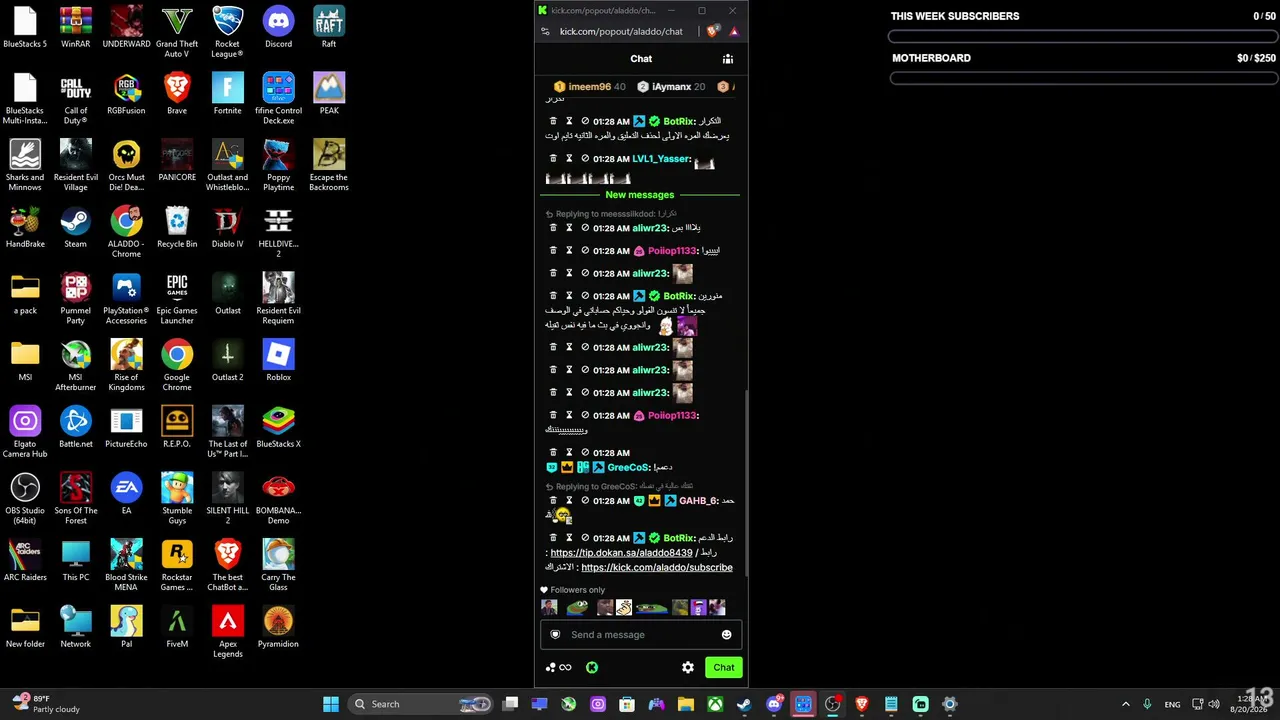Open the emoji picker in message box
The width and height of the screenshot is (1280, 720).
726,635
